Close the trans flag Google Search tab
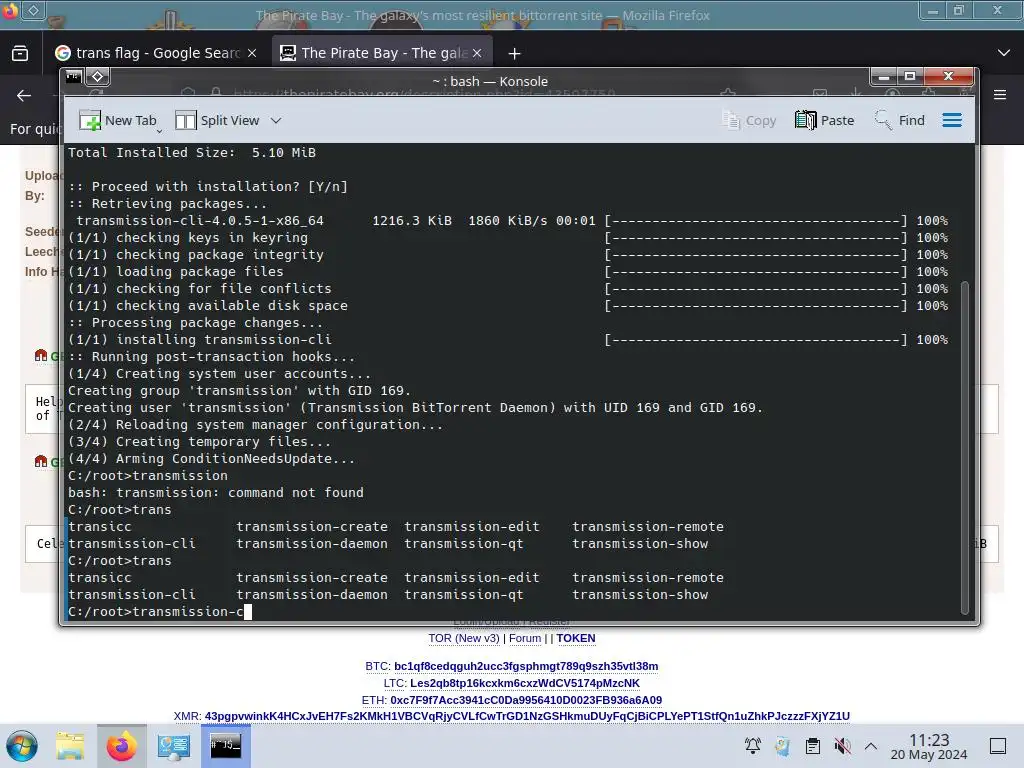 click(x=252, y=53)
